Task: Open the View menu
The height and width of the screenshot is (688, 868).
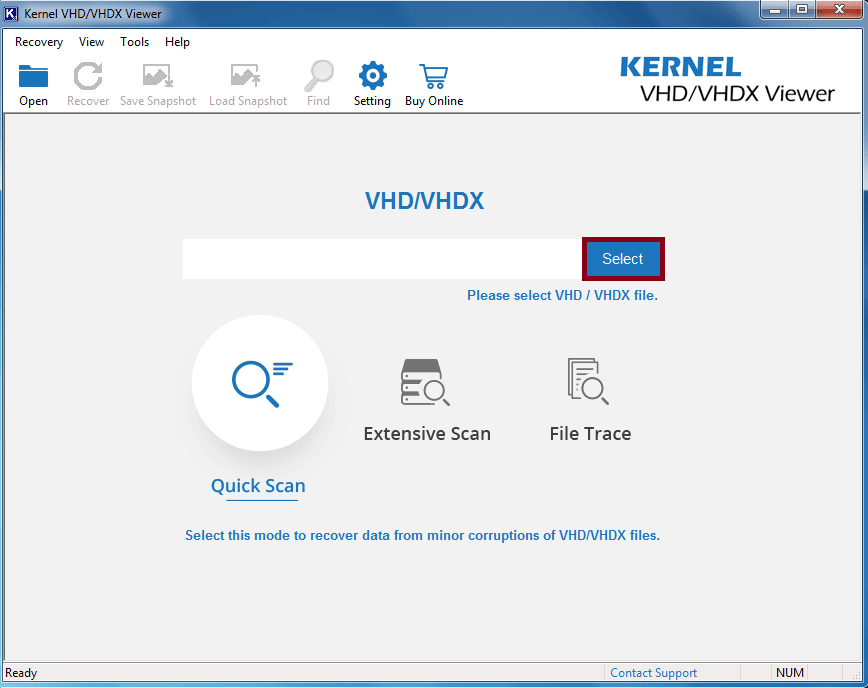Action: [x=91, y=42]
